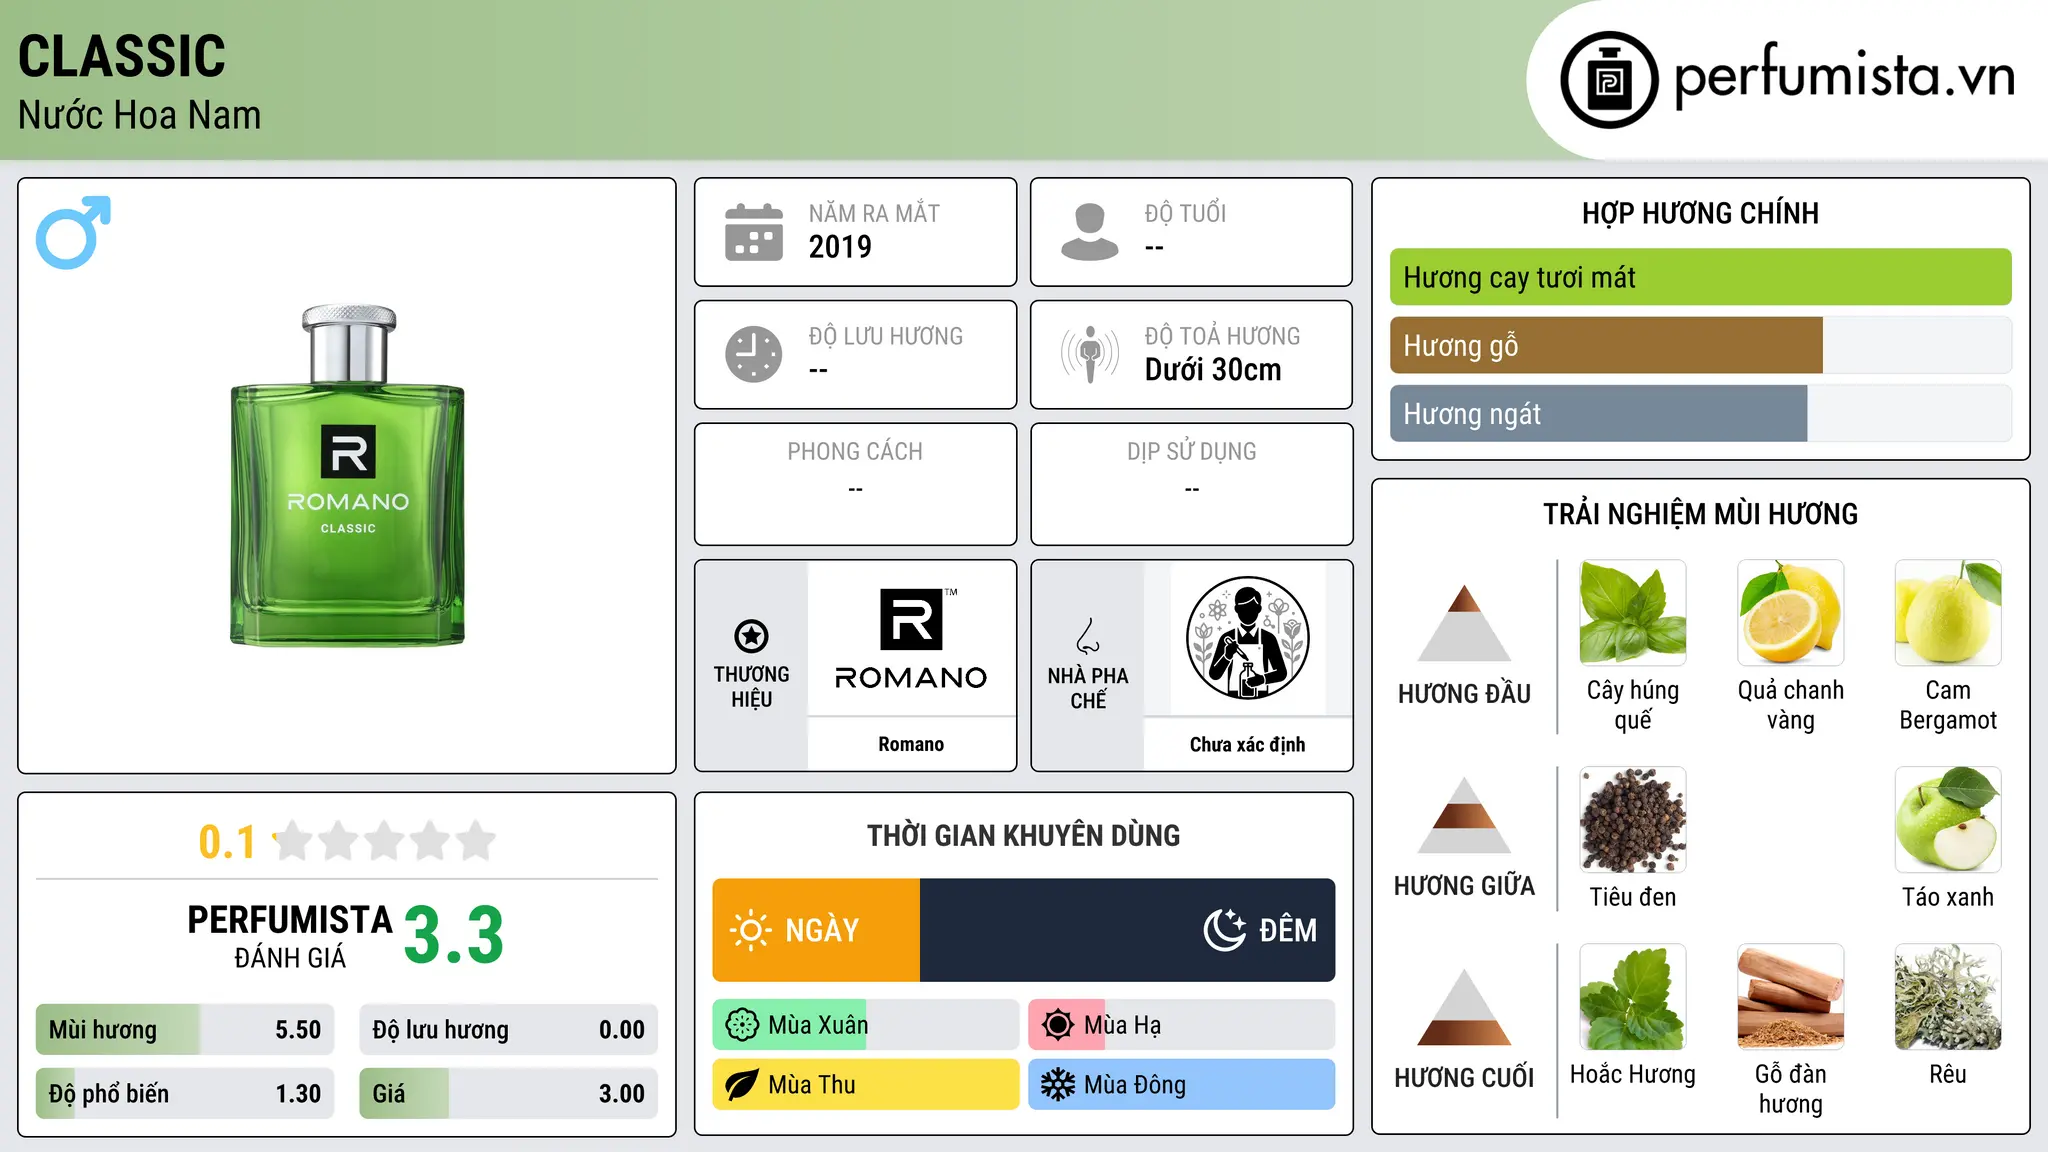This screenshot has height=1152, width=2048.
Task: Click the Hương cay tươi mát accord bar
Action: (x=1701, y=277)
